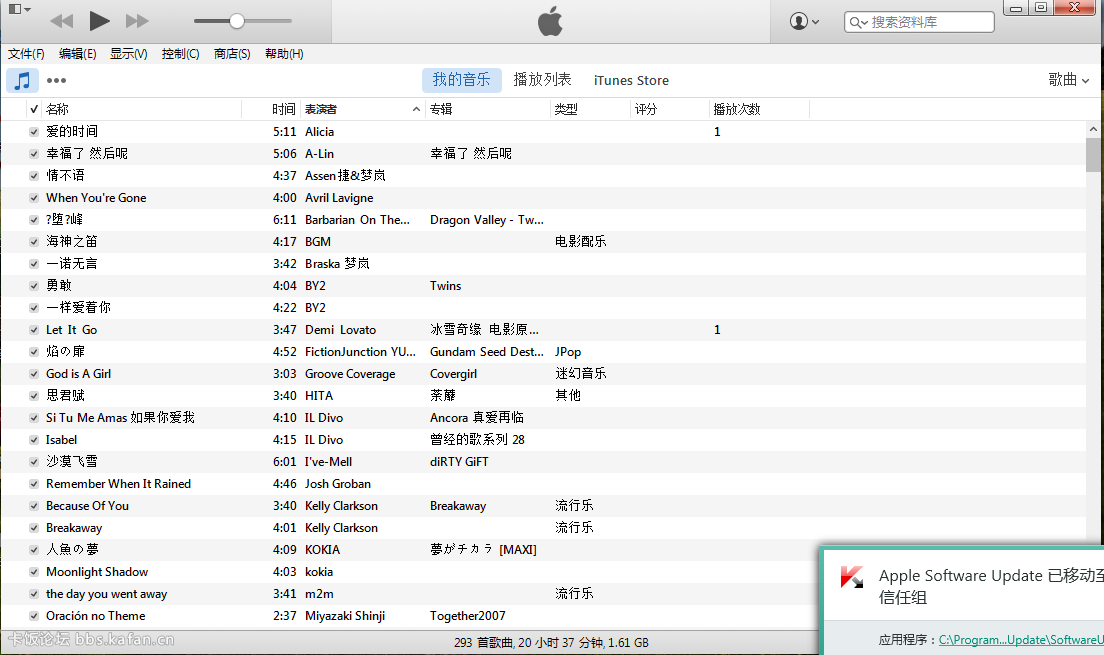Image resolution: width=1104 pixels, height=655 pixels.
Task: Click the 电影配乐 genre cell
Action: point(580,242)
